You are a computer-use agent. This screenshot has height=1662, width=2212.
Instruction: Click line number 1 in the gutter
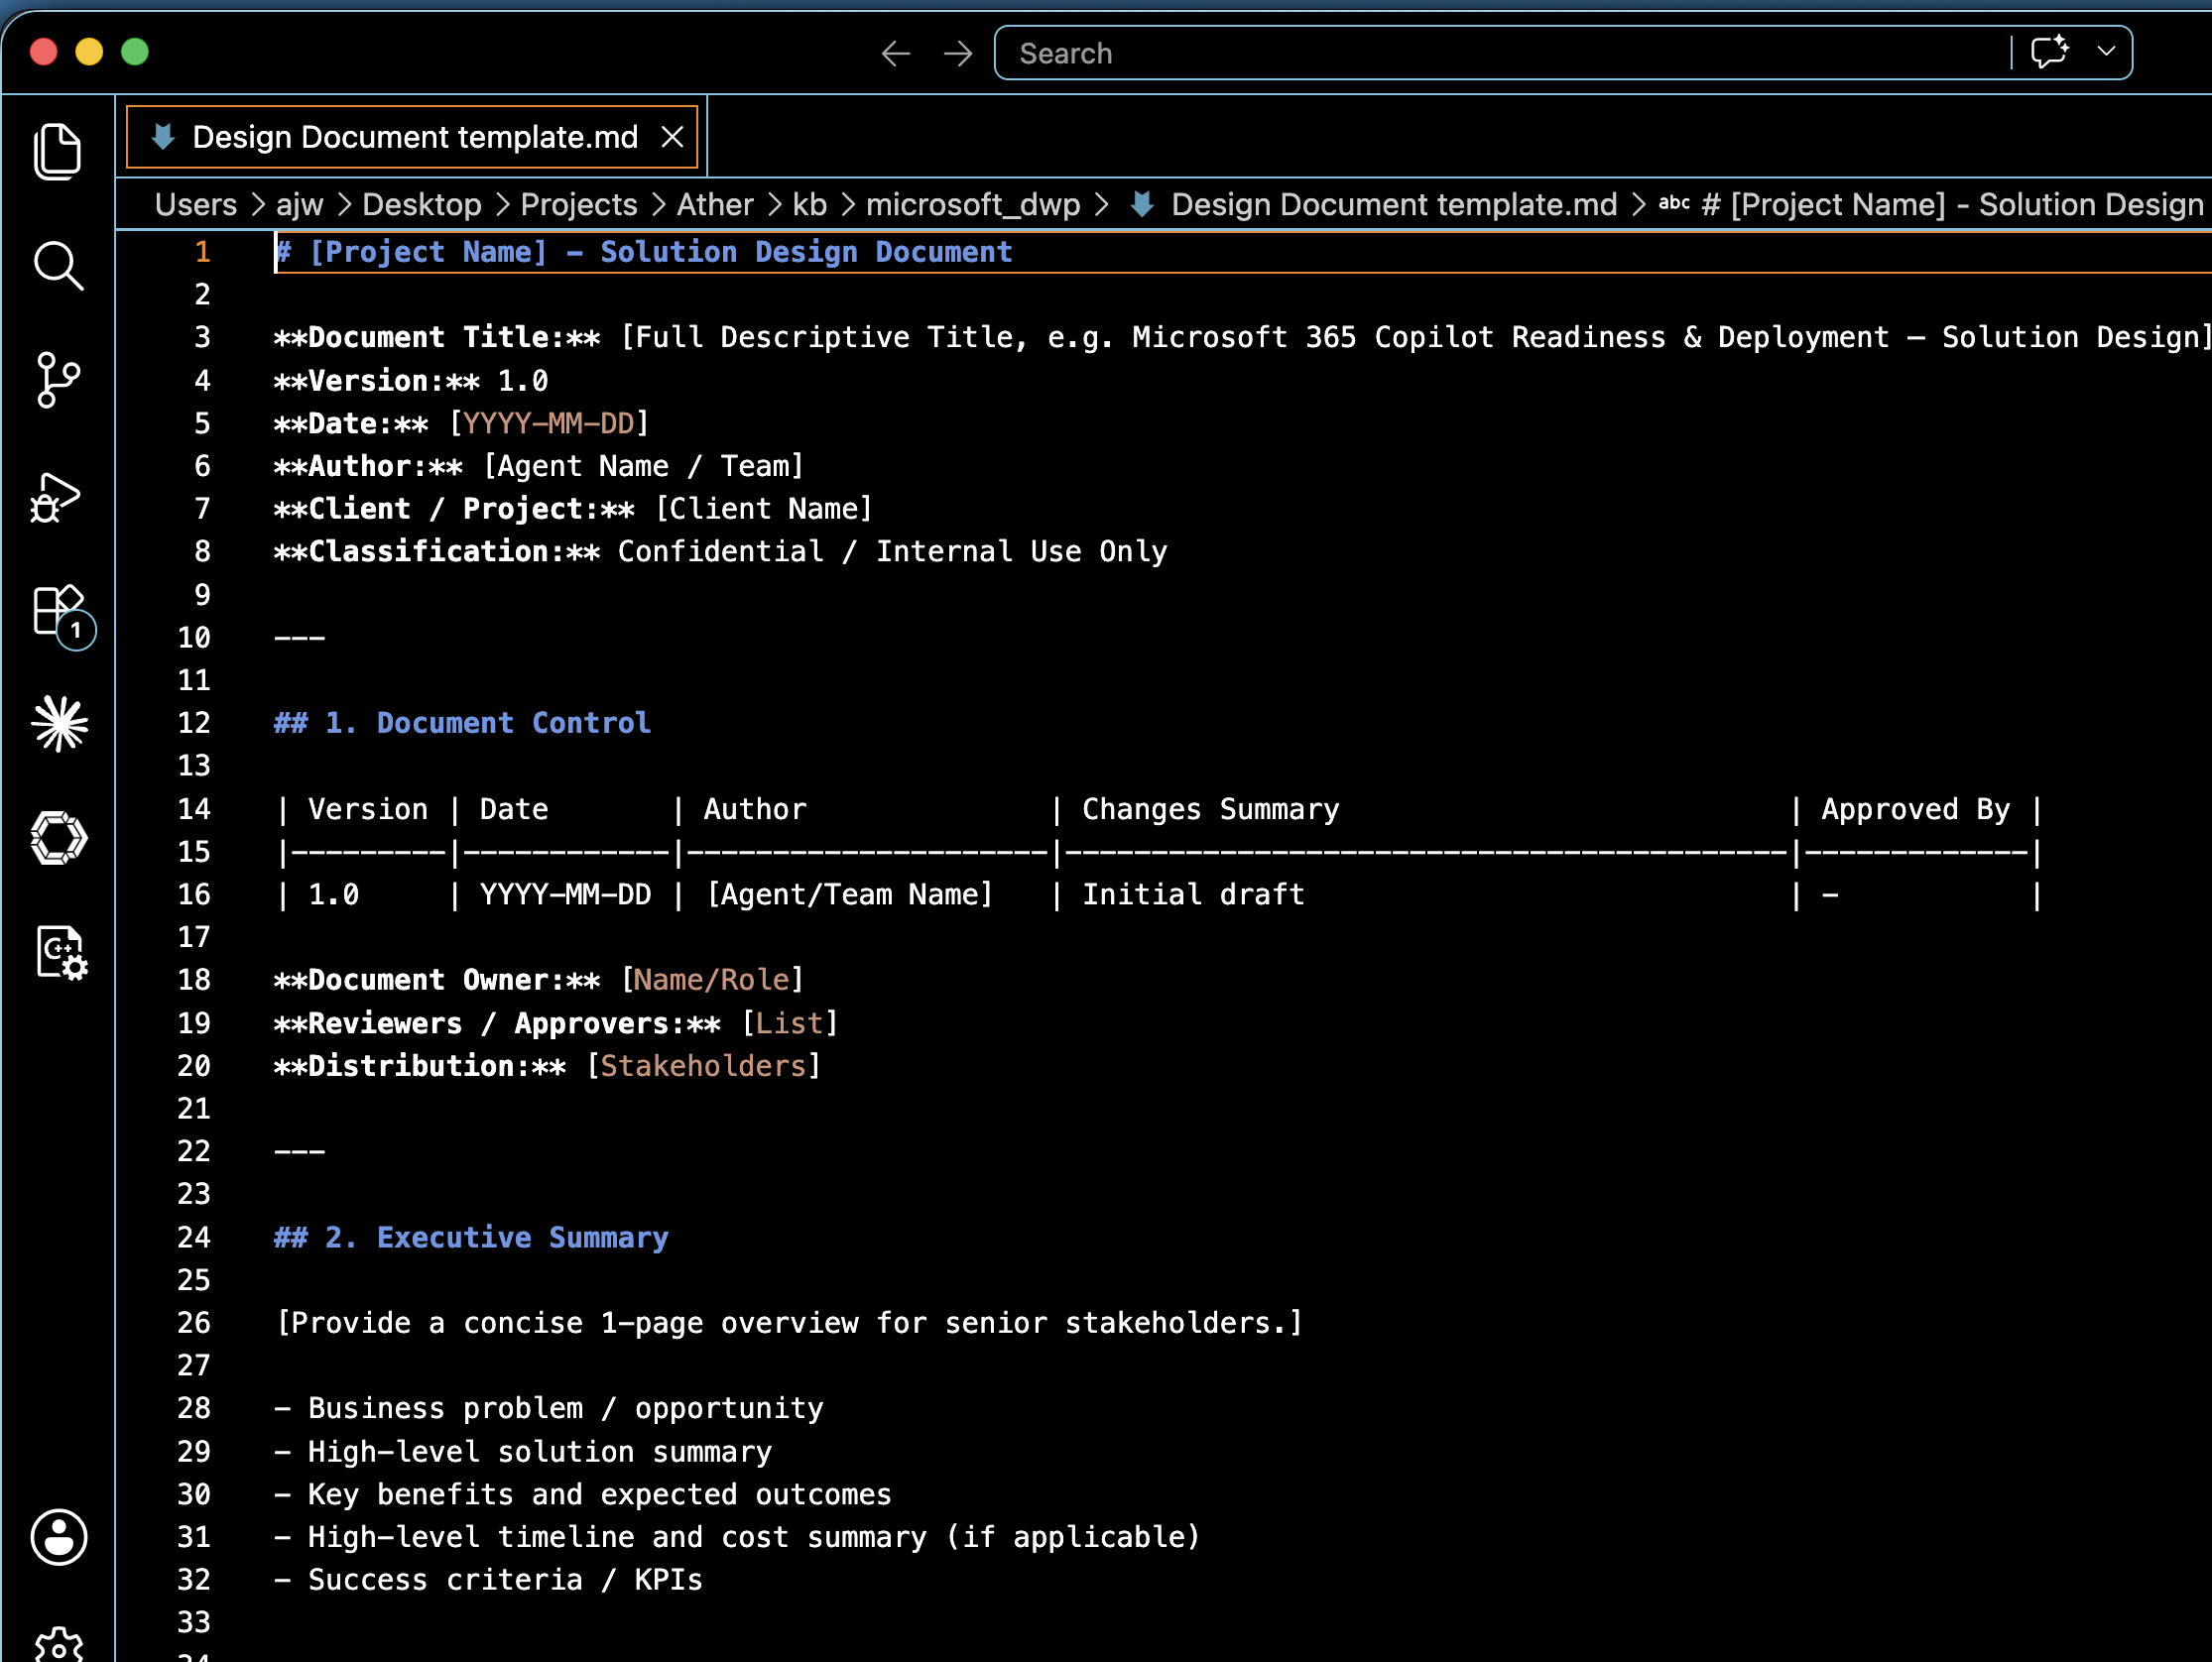point(202,252)
